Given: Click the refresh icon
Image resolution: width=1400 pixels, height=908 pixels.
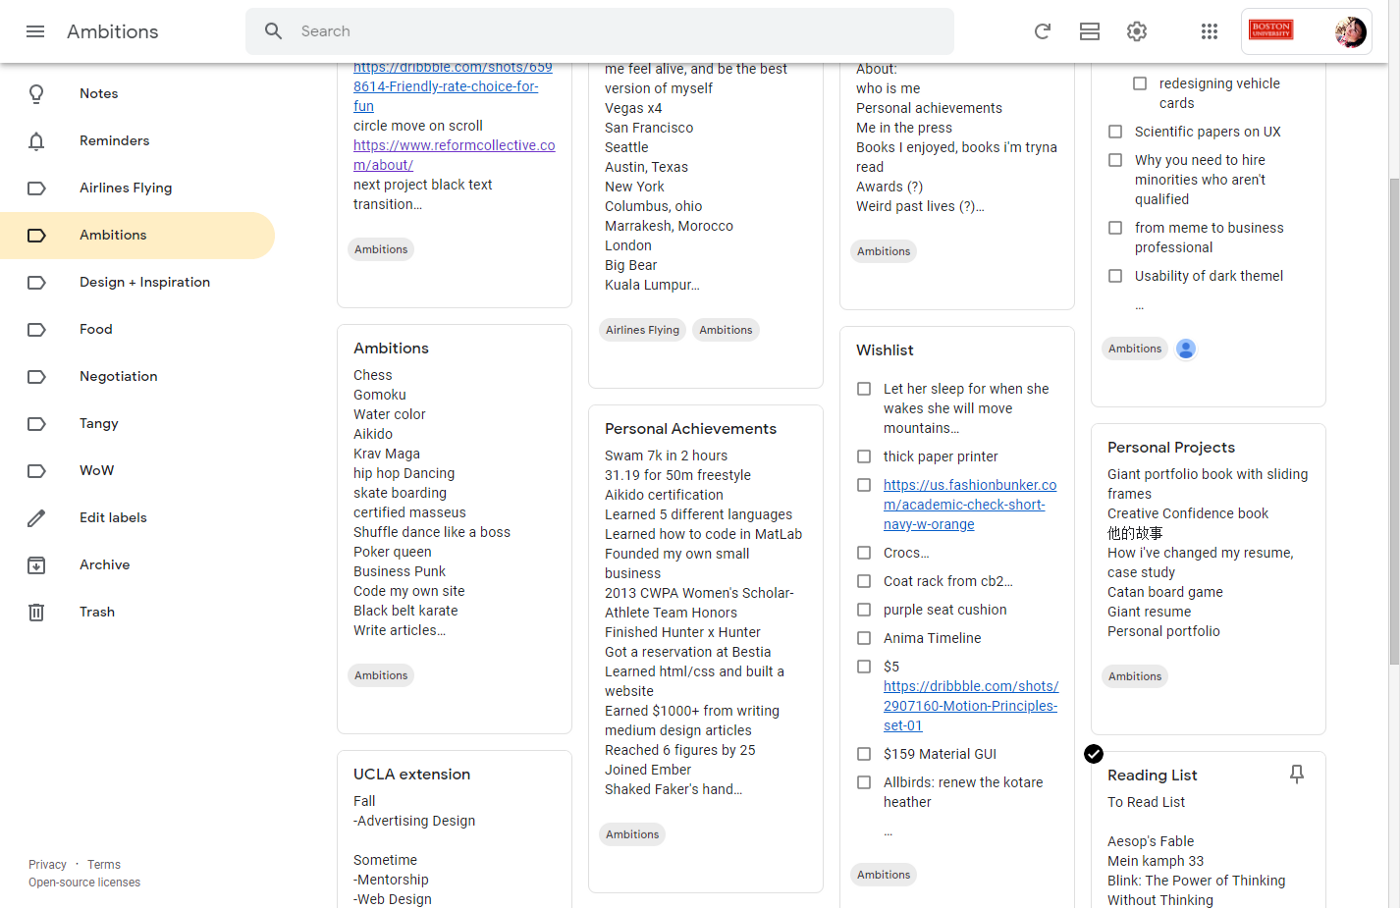Looking at the screenshot, I should pyautogui.click(x=1042, y=31).
